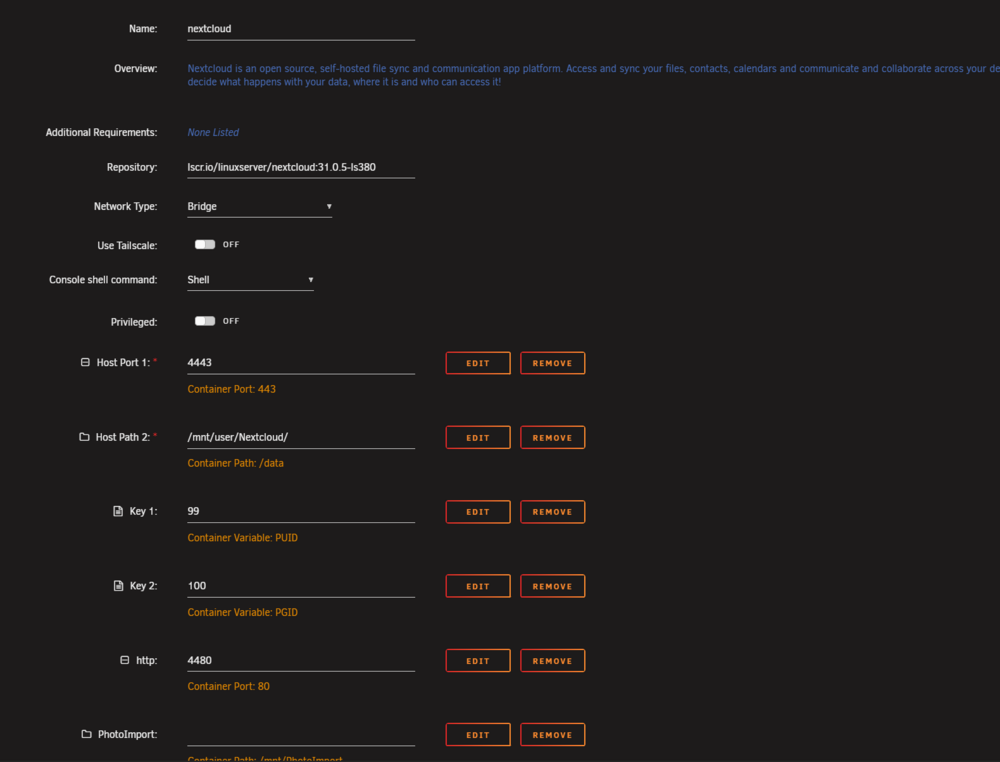
Task: Click the variable icon next to Key 1
Action: [118, 511]
